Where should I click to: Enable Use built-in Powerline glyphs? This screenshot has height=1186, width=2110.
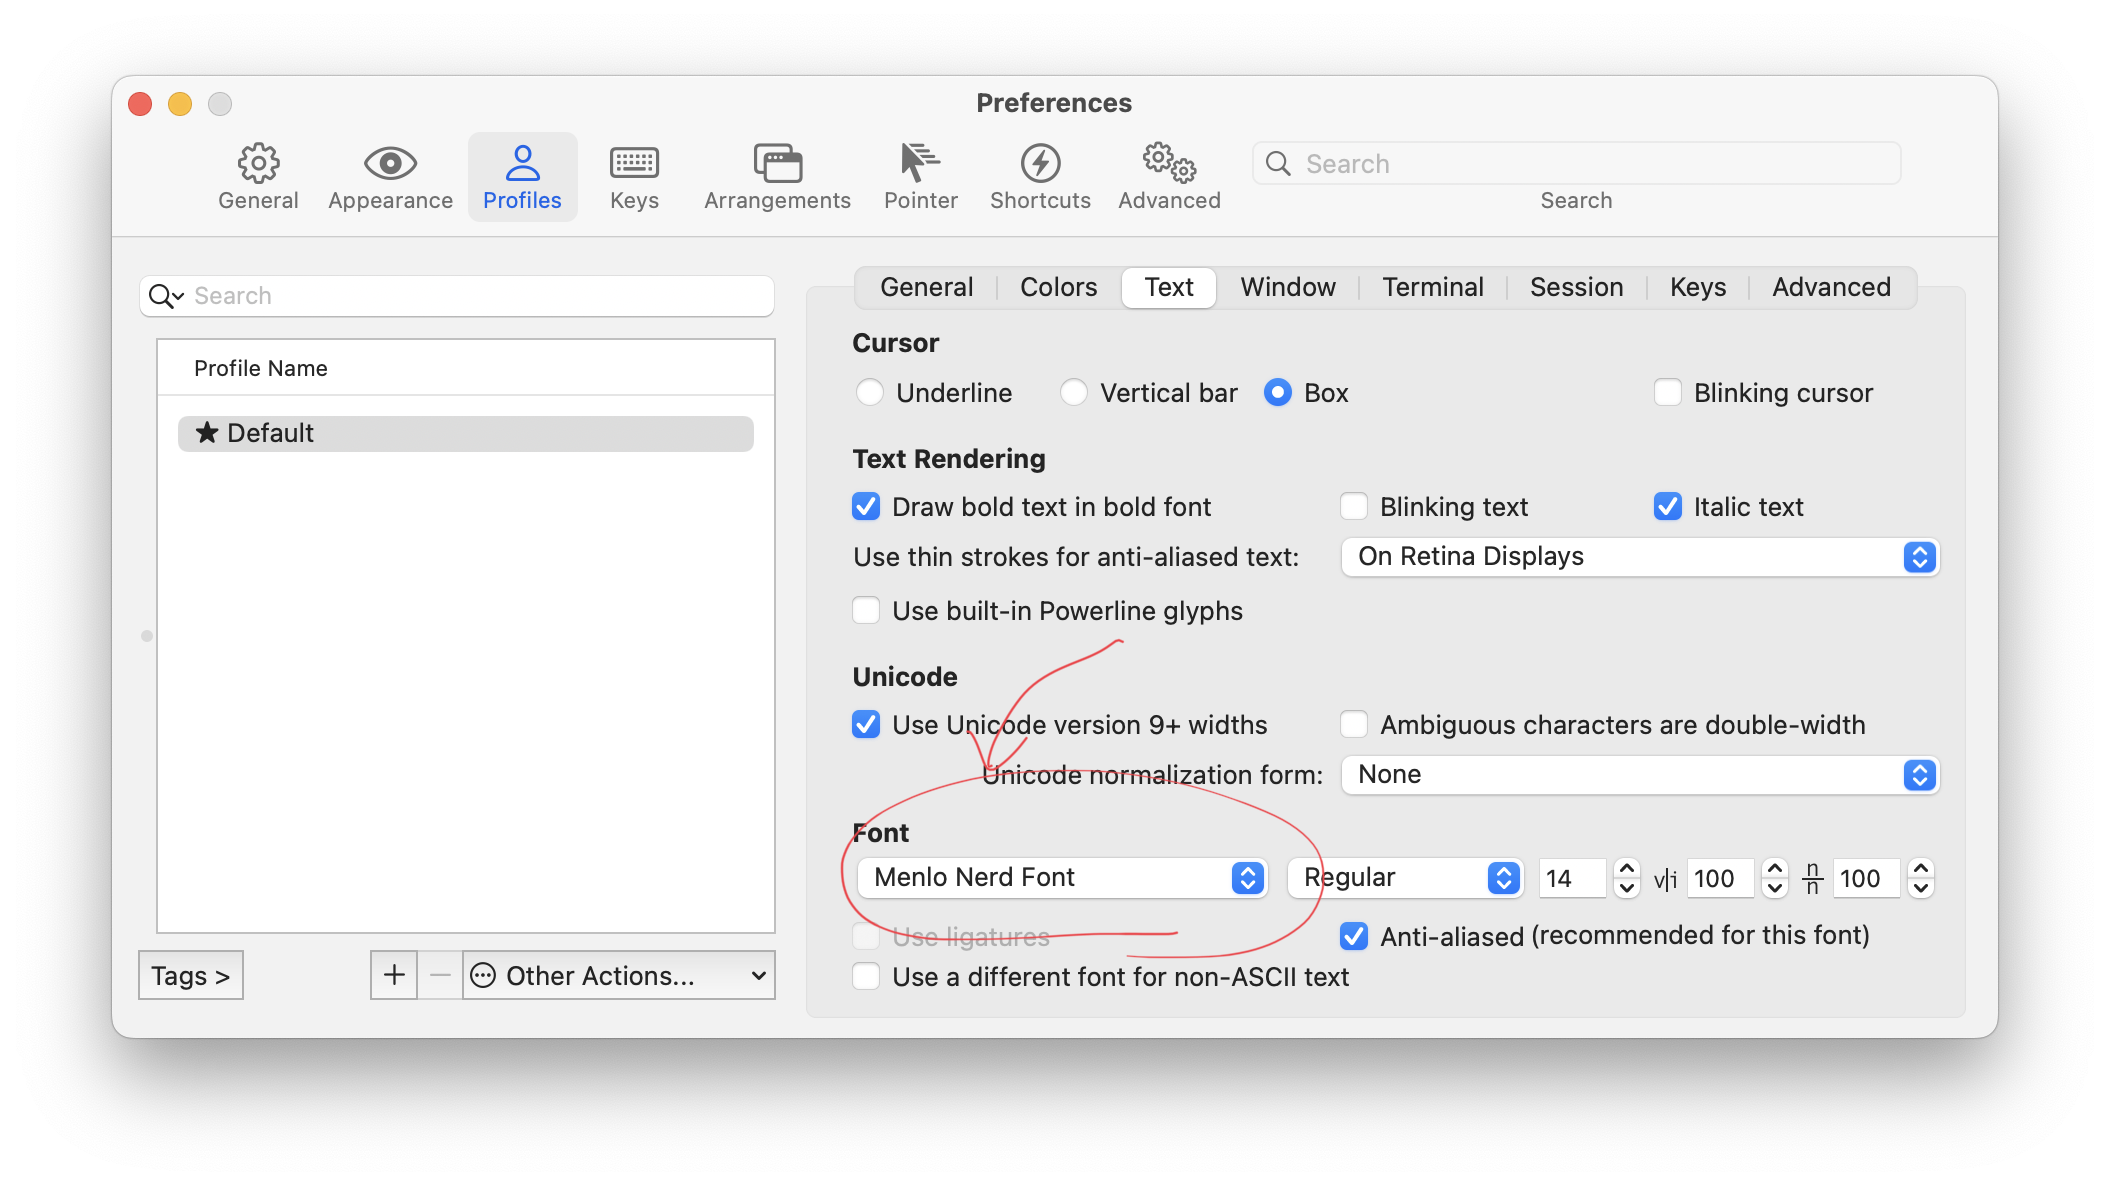[x=866, y=611]
